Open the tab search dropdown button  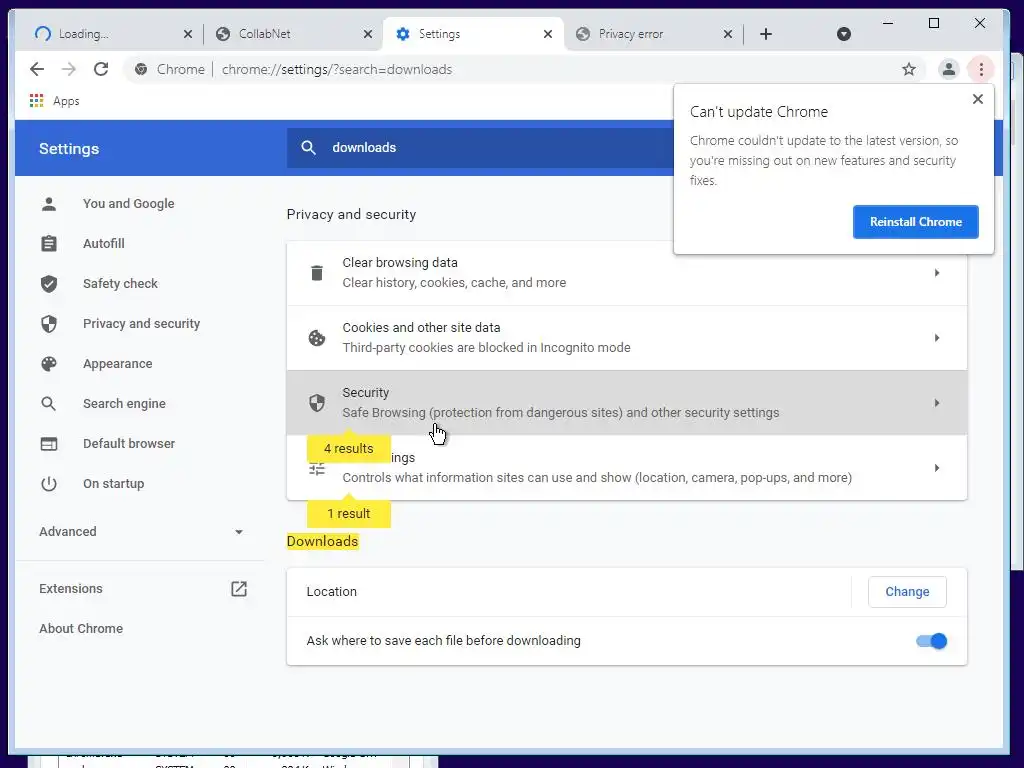tap(844, 34)
